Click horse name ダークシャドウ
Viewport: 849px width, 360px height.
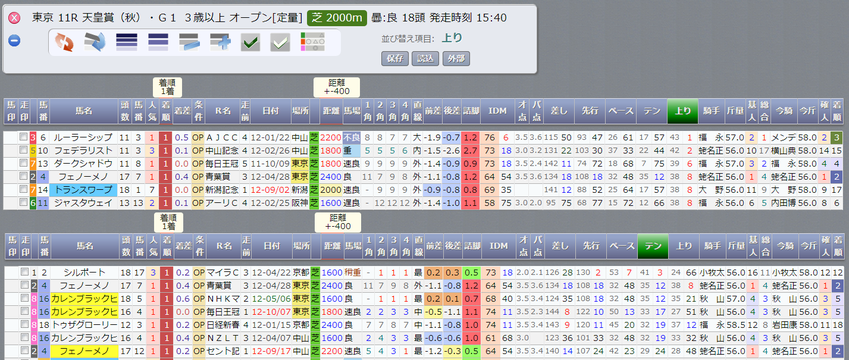pos(84,163)
